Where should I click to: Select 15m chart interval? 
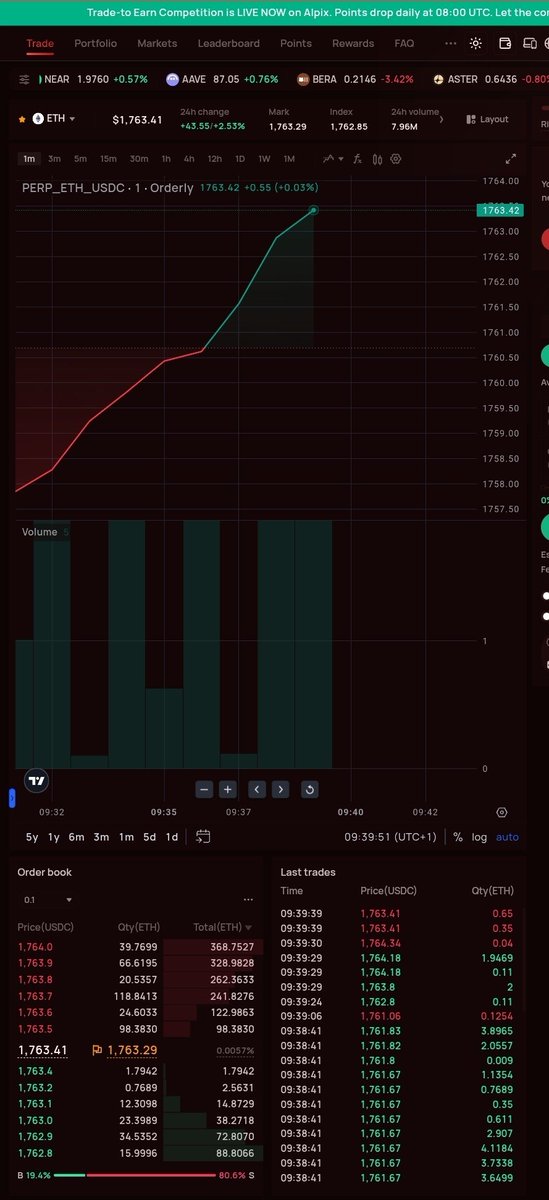pyautogui.click(x=108, y=159)
